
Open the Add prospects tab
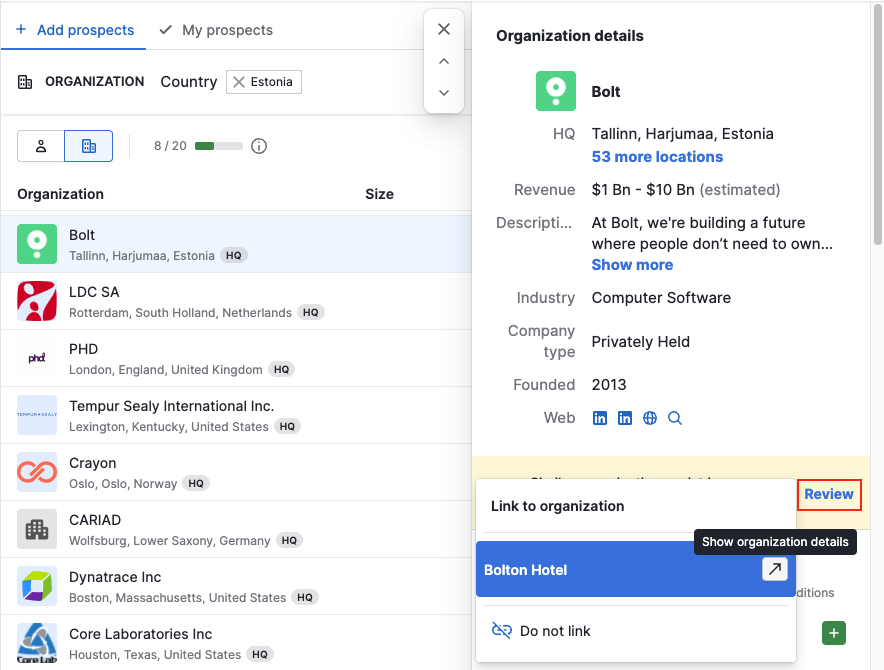pyautogui.click(x=75, y=30)
